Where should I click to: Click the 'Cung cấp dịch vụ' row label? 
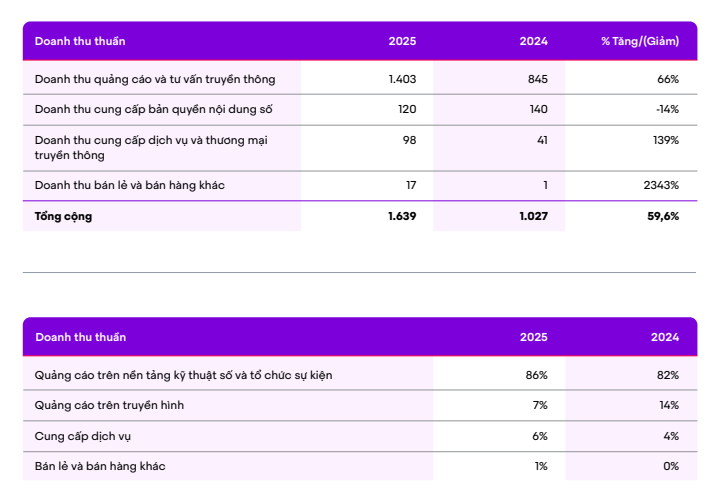[83, 436]
